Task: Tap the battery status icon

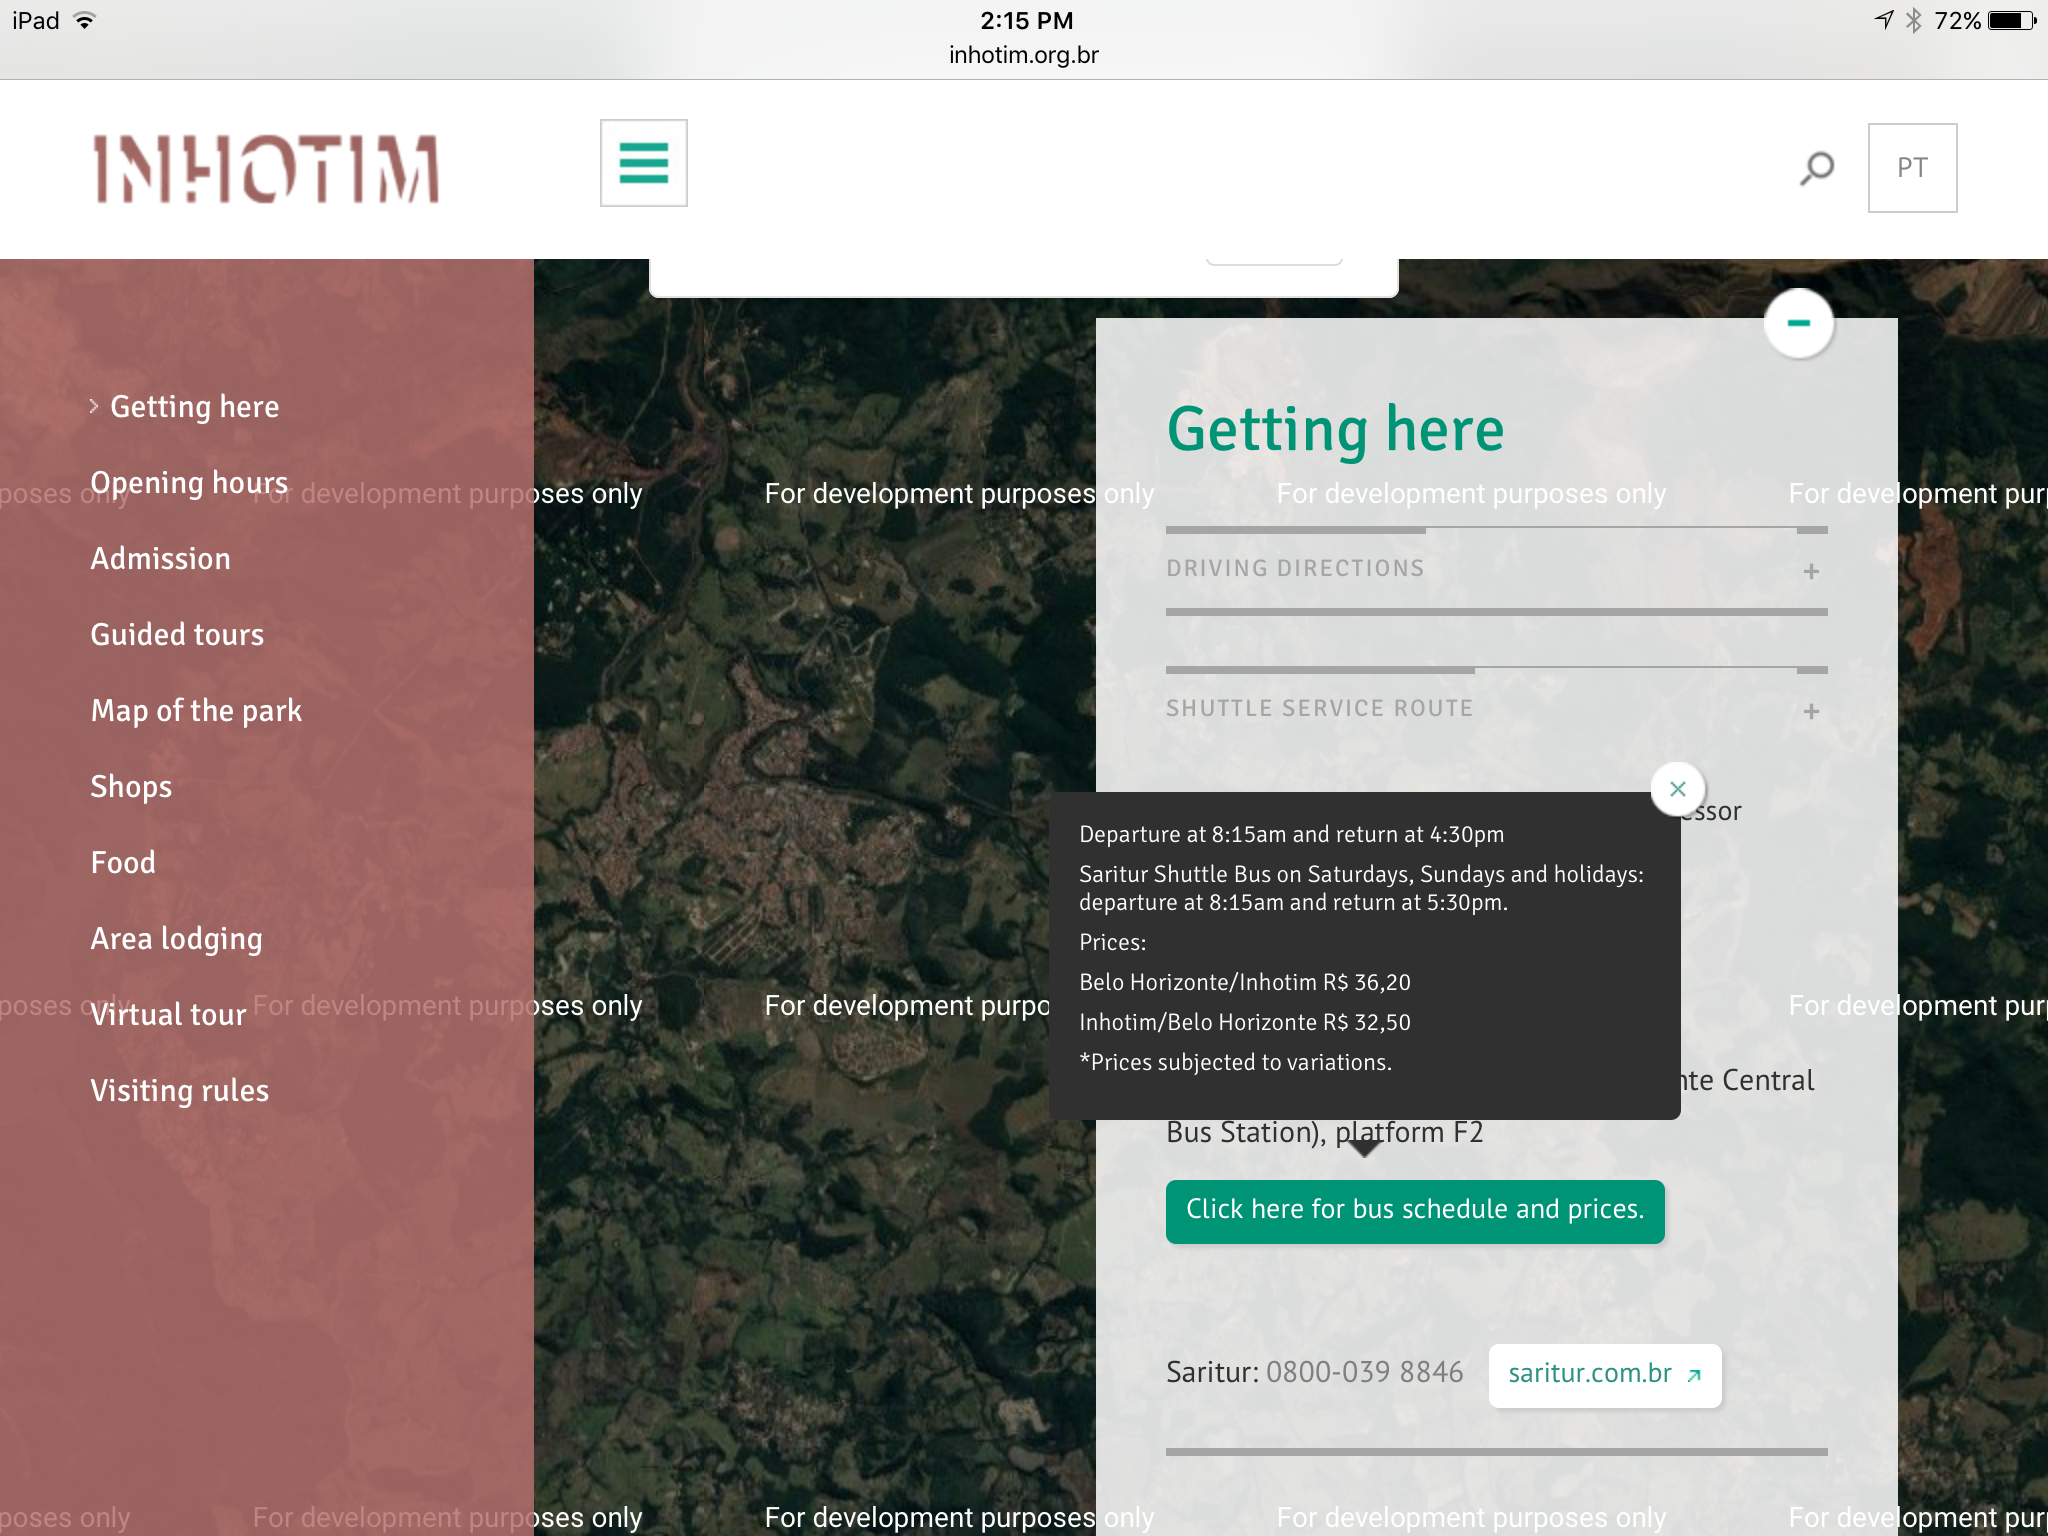Action: click(x=2012, y=21)
